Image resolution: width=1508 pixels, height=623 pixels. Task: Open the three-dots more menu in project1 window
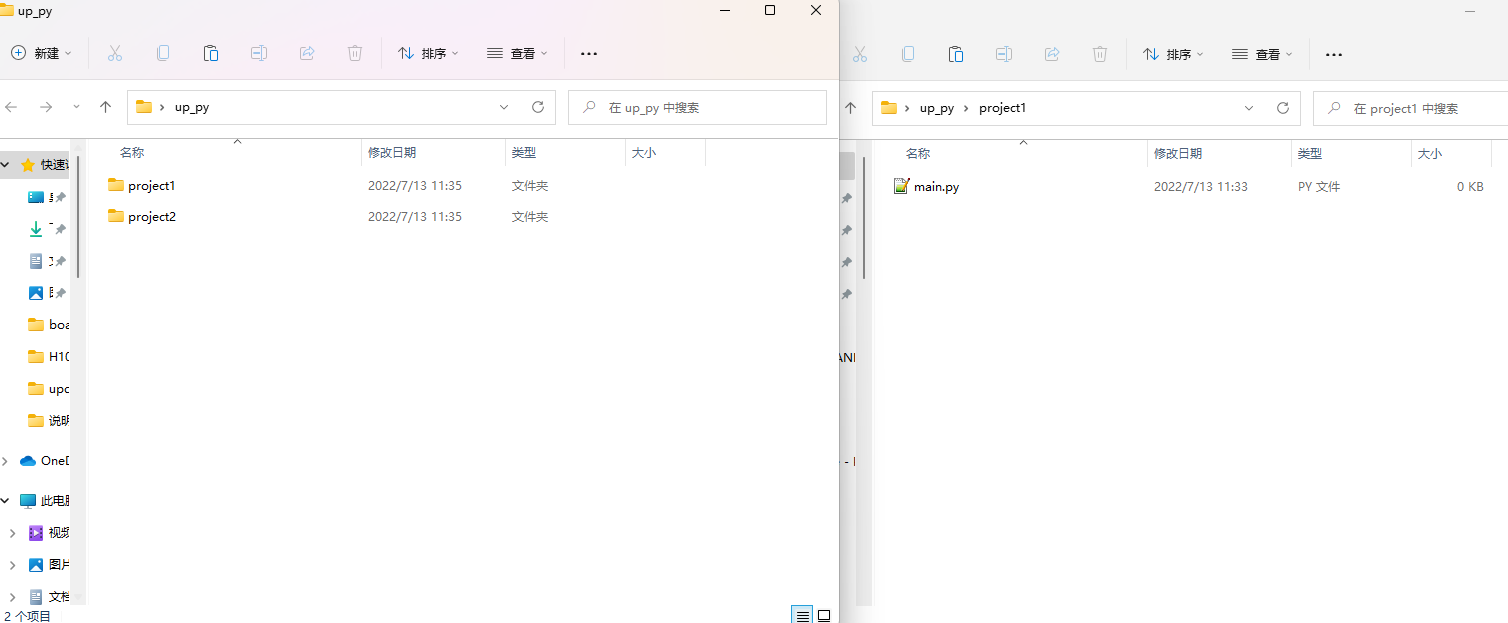[1334, 55]
